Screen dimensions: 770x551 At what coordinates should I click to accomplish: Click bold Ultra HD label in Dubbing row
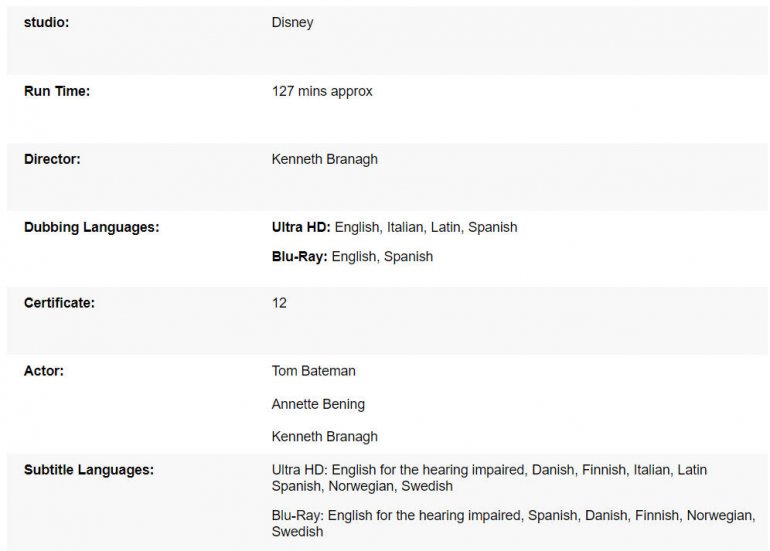tap(300, 227)
